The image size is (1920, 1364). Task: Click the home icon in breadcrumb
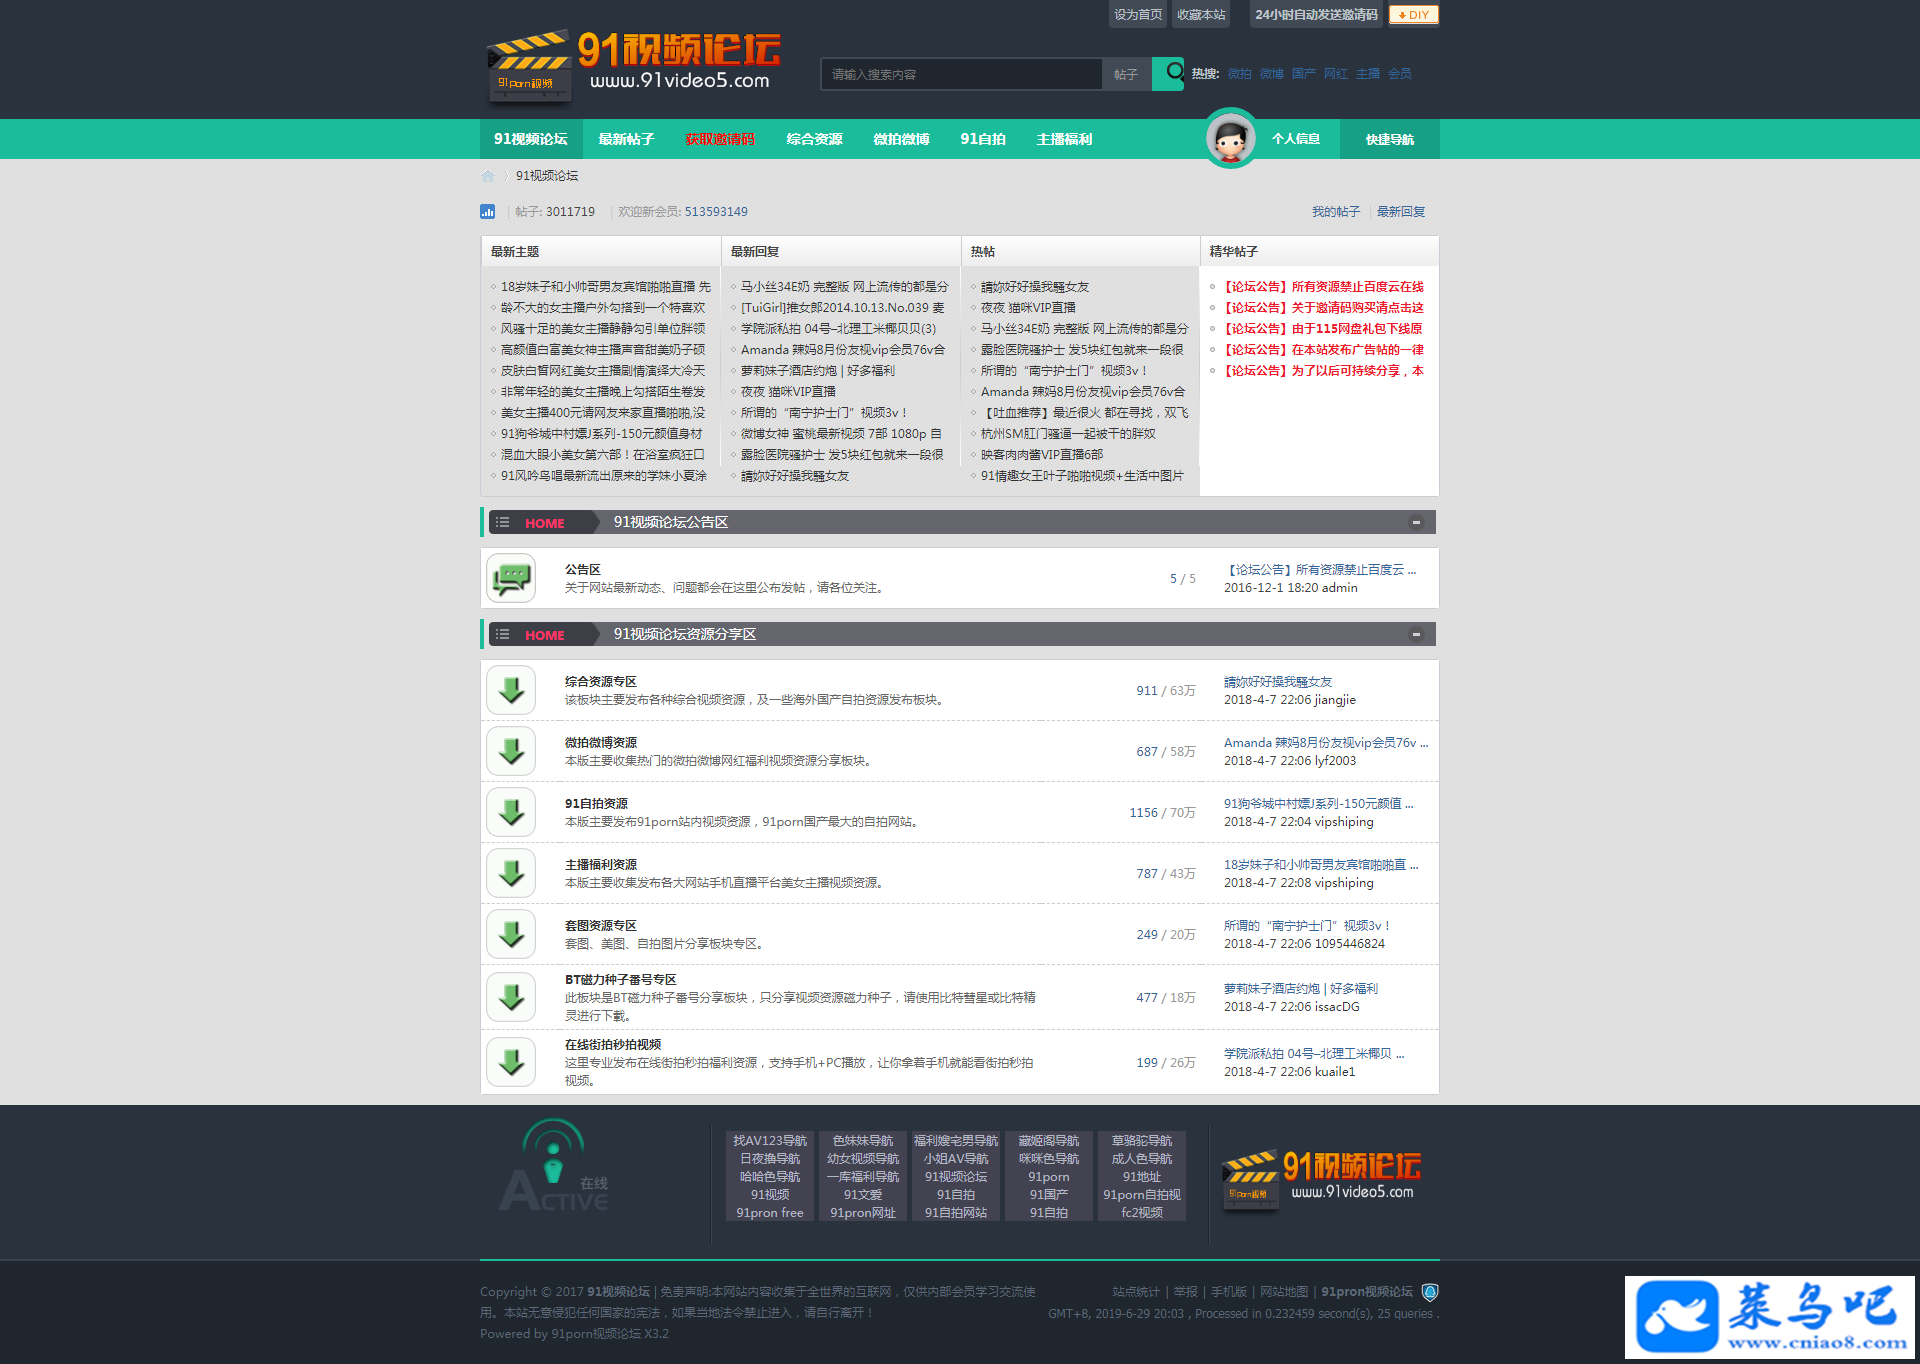[488, 176]
